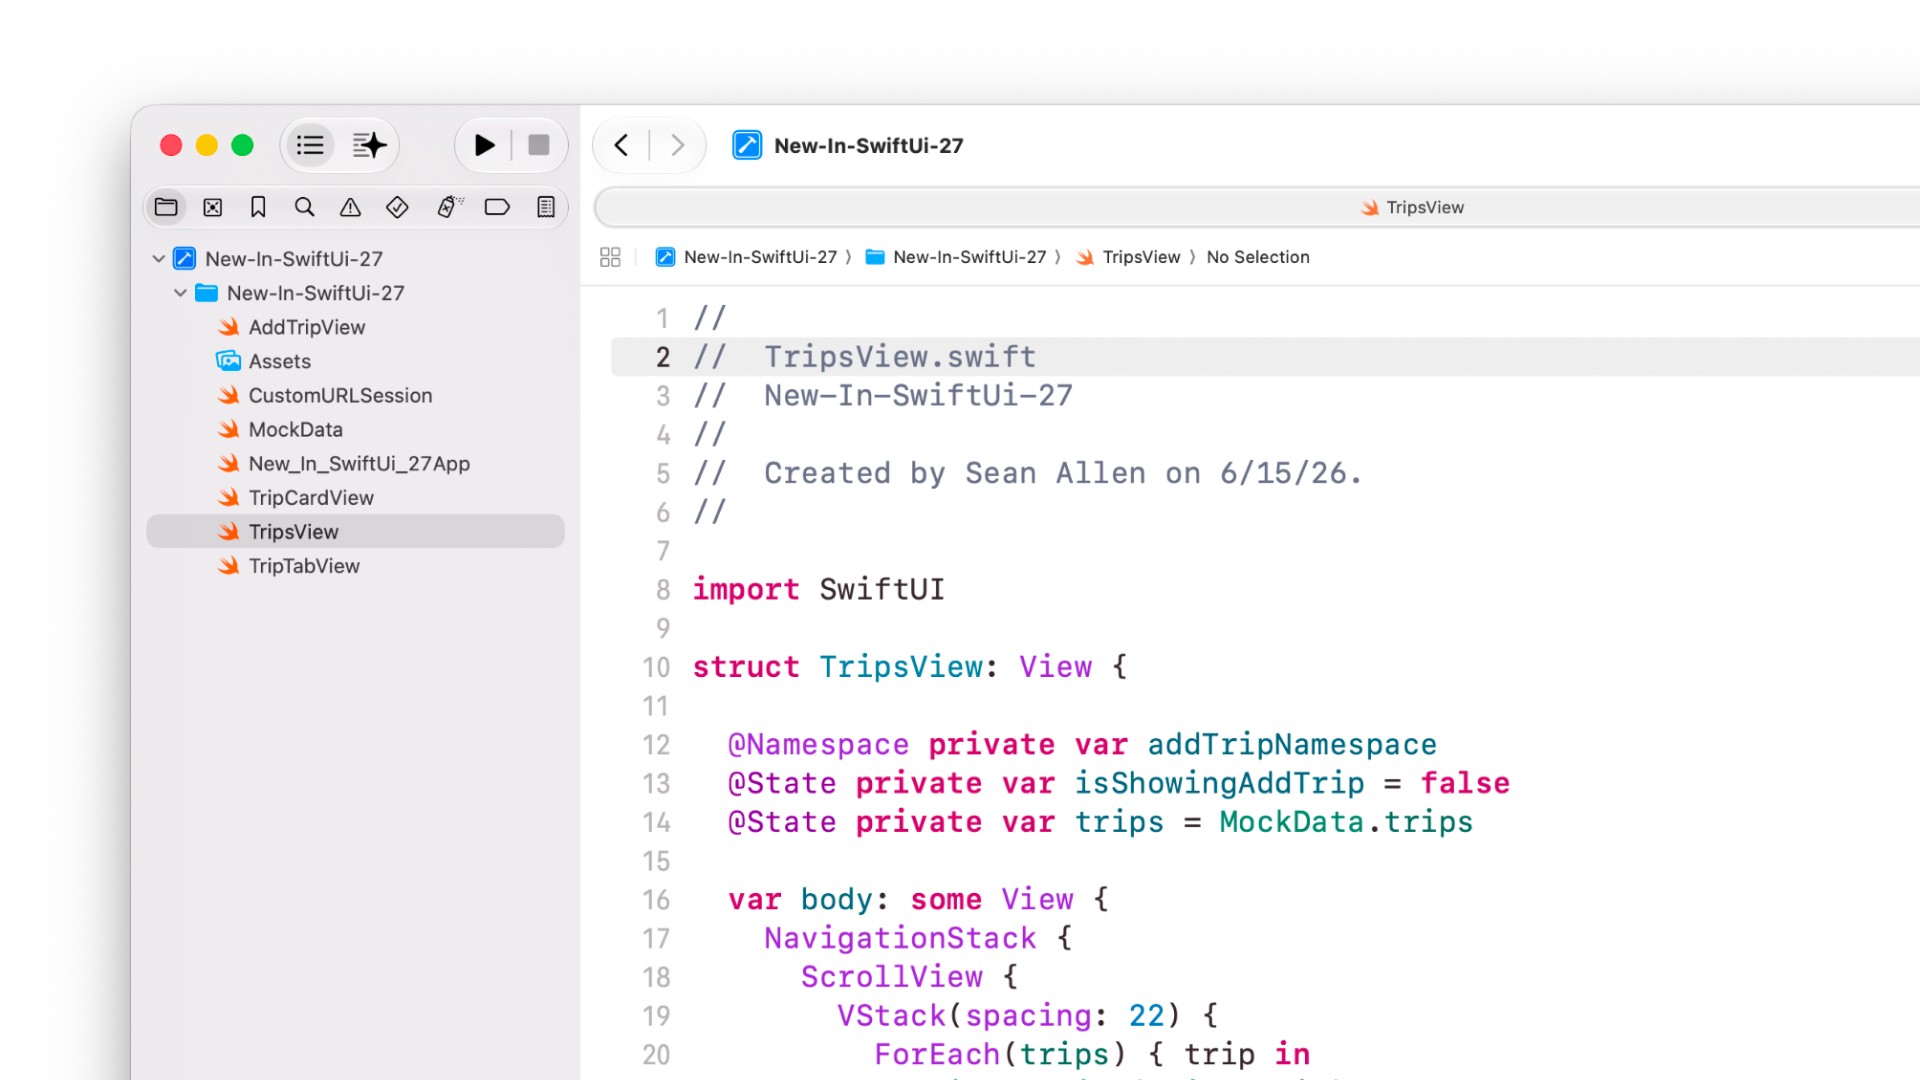Click the 'struct' keyword on line 10
This screenshot has height=1080, width=1920.
point(746,667)
